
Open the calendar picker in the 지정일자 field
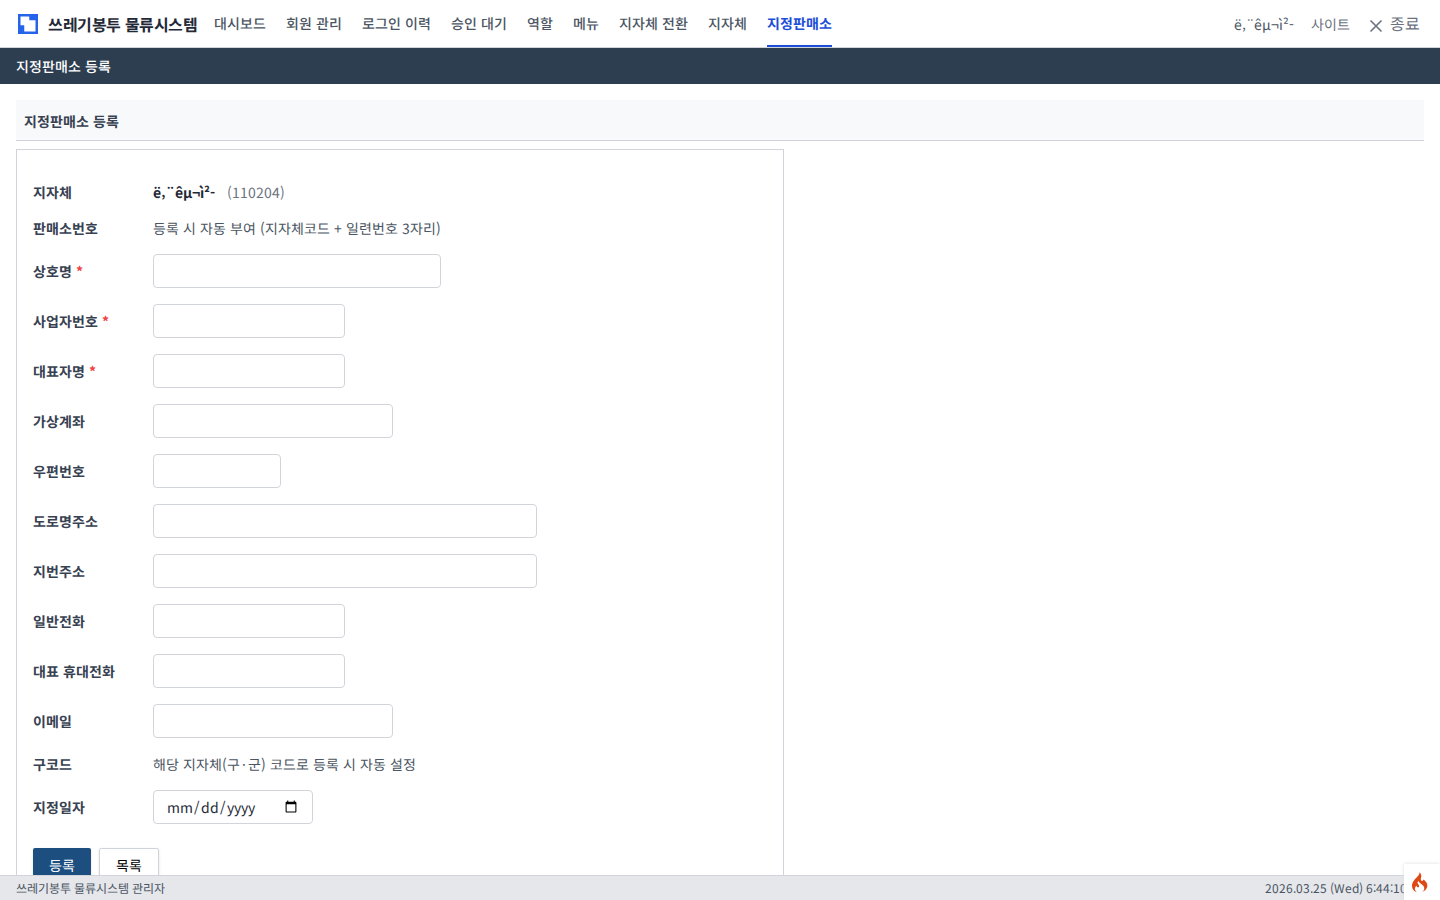293,807
